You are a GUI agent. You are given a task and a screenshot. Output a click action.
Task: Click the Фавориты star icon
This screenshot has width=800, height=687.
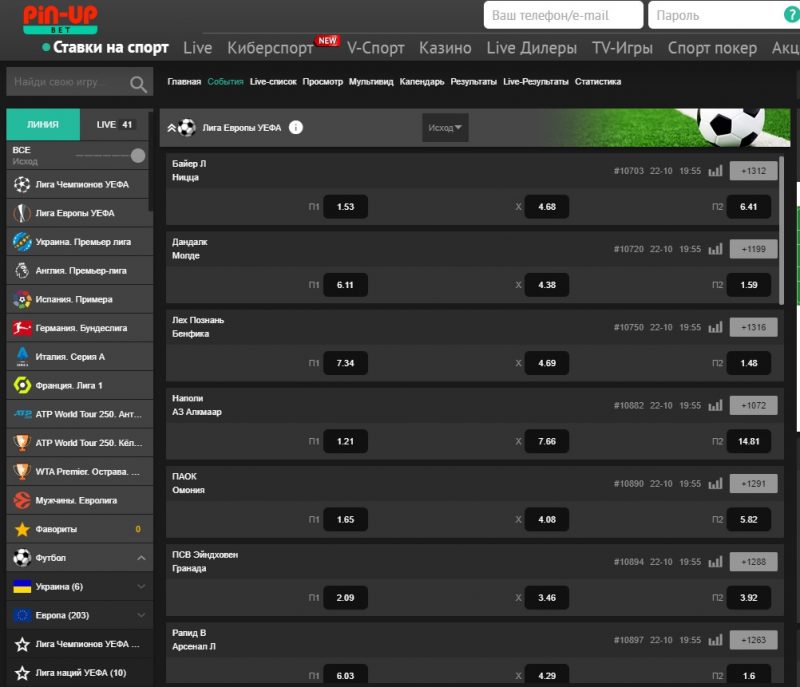click(x=22, y=529)
